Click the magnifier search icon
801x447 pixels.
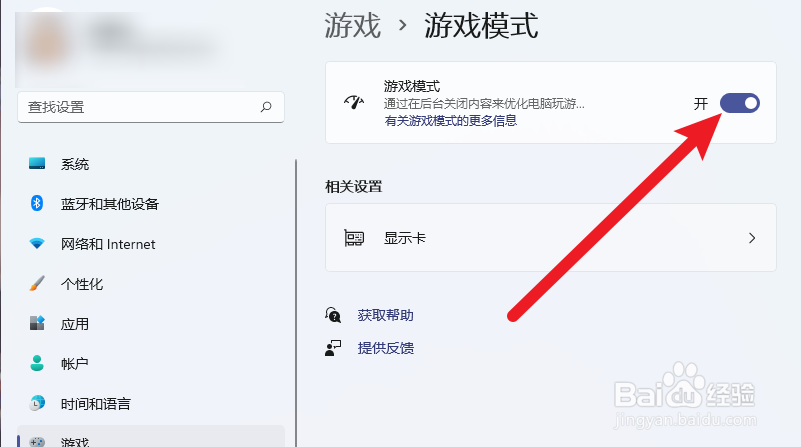(266, 107)
